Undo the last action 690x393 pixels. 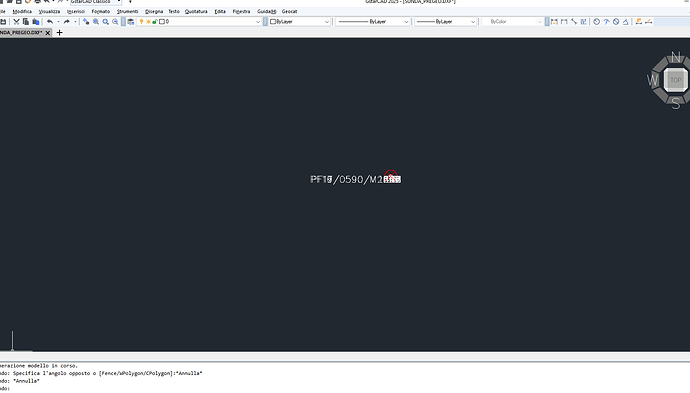[50, 22]
